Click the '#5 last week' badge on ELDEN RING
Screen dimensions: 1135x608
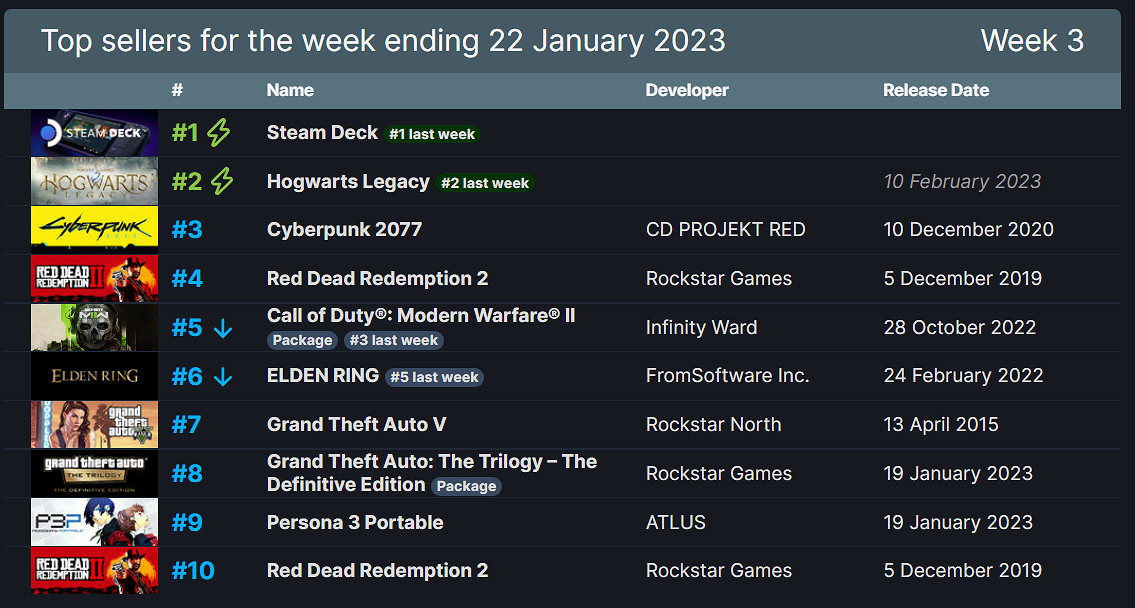tap(434, 376)
